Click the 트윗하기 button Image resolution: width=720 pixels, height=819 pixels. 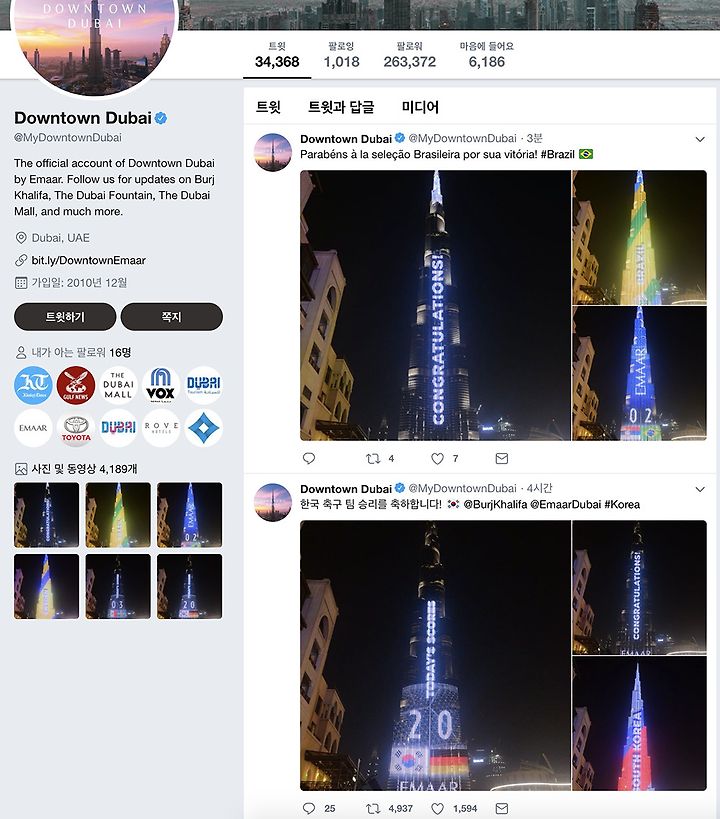[x=65, y=317]
